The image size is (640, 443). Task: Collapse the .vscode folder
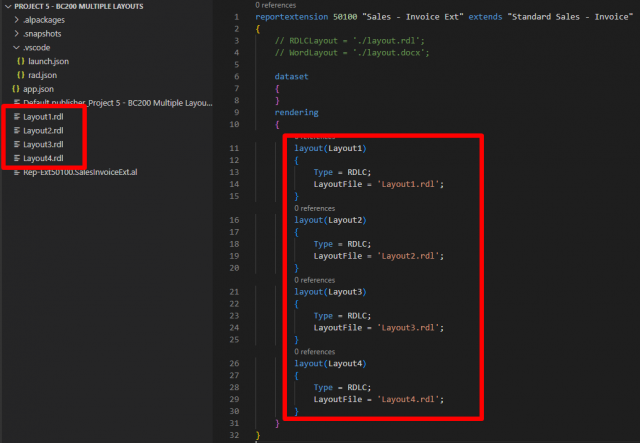tap(16, 47)
